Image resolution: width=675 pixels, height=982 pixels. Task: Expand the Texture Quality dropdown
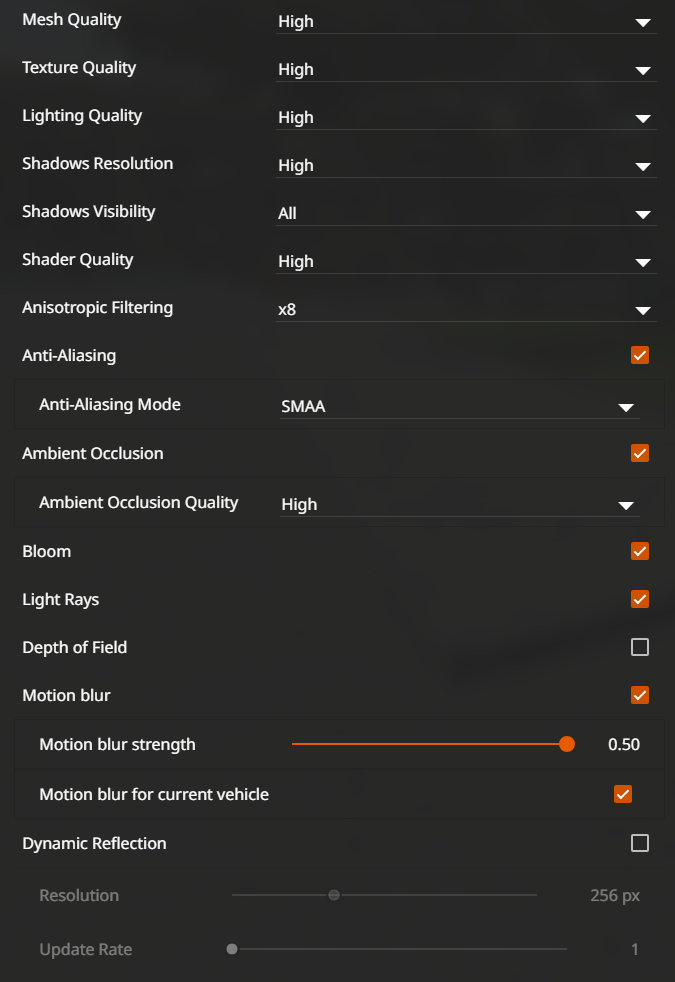465,69
